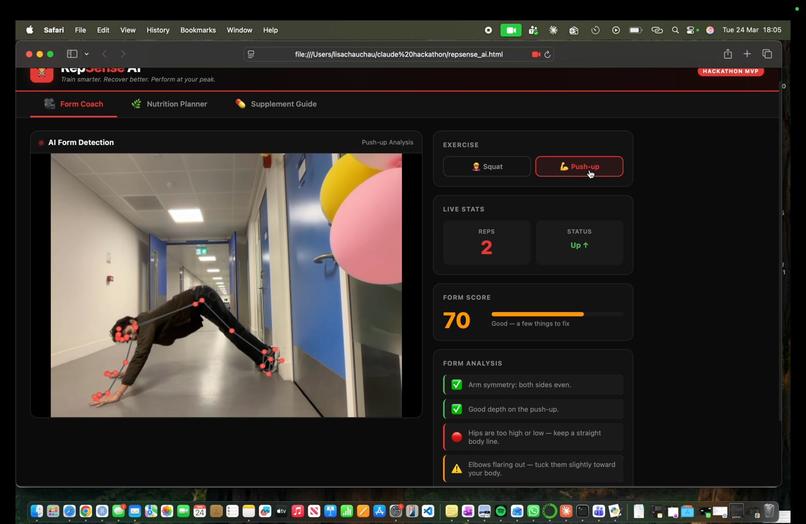Screen dimensions: 806x524
Task: Open the sidebar options dropdown chevron
Action: 86,54
